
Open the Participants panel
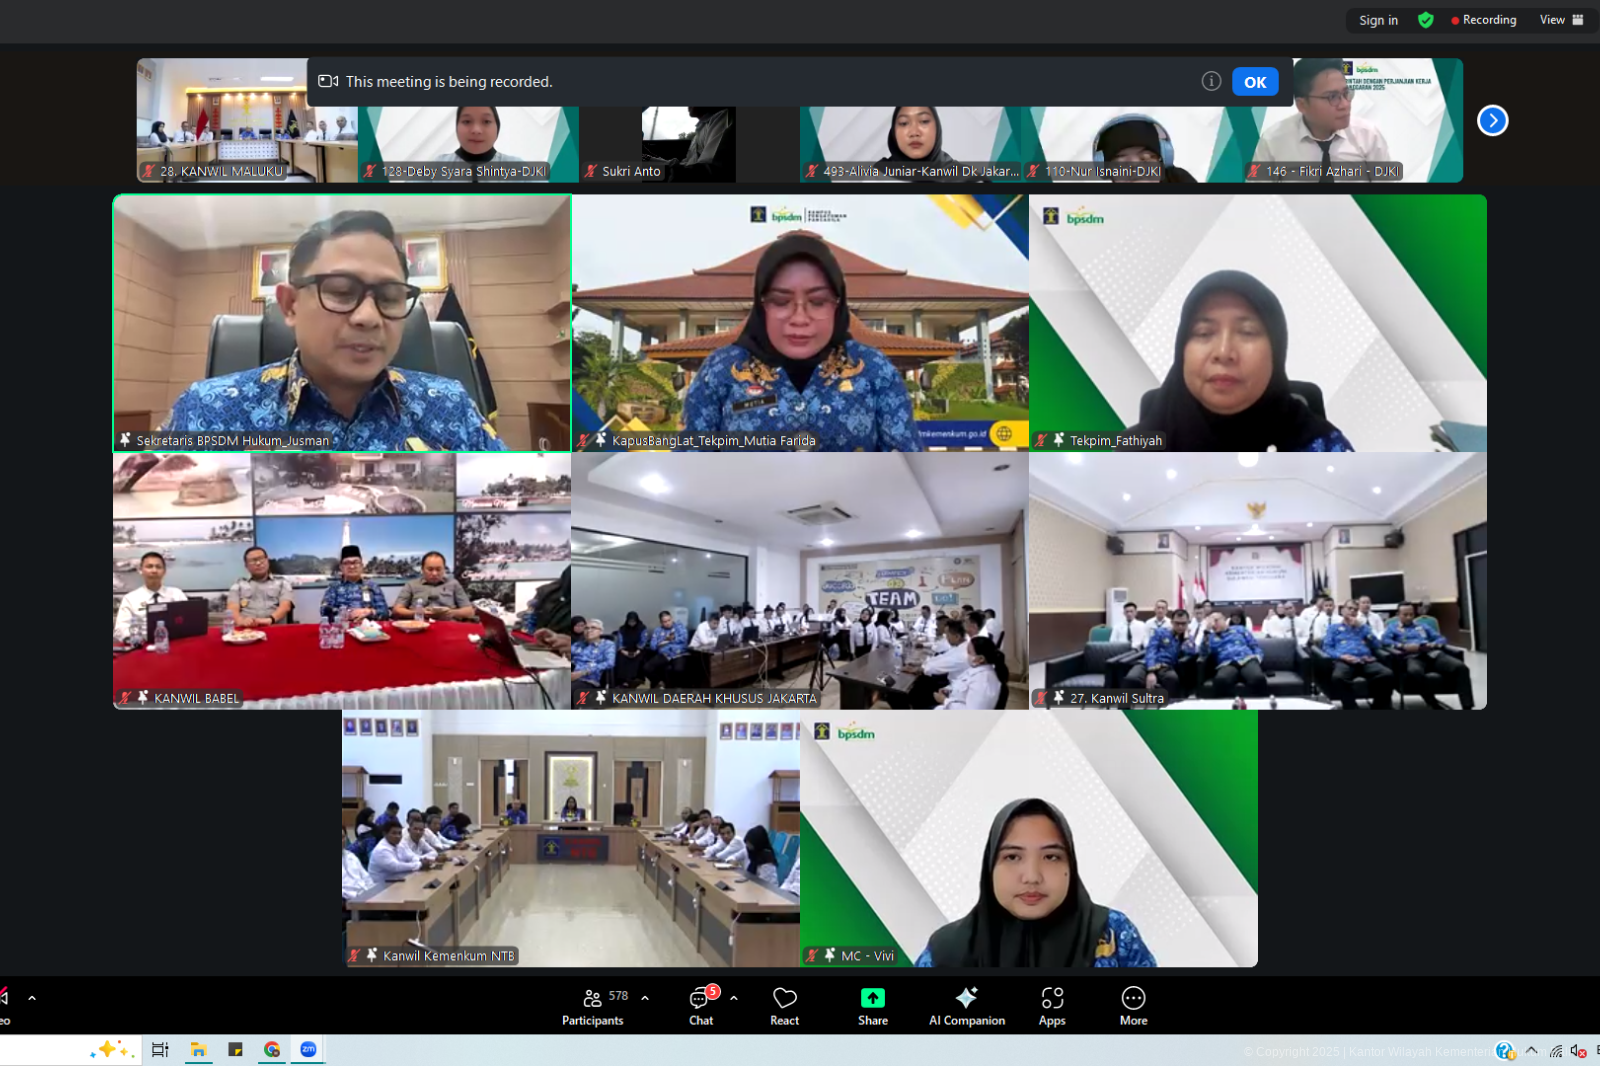pyautogui.click(x=592, y=1006)
